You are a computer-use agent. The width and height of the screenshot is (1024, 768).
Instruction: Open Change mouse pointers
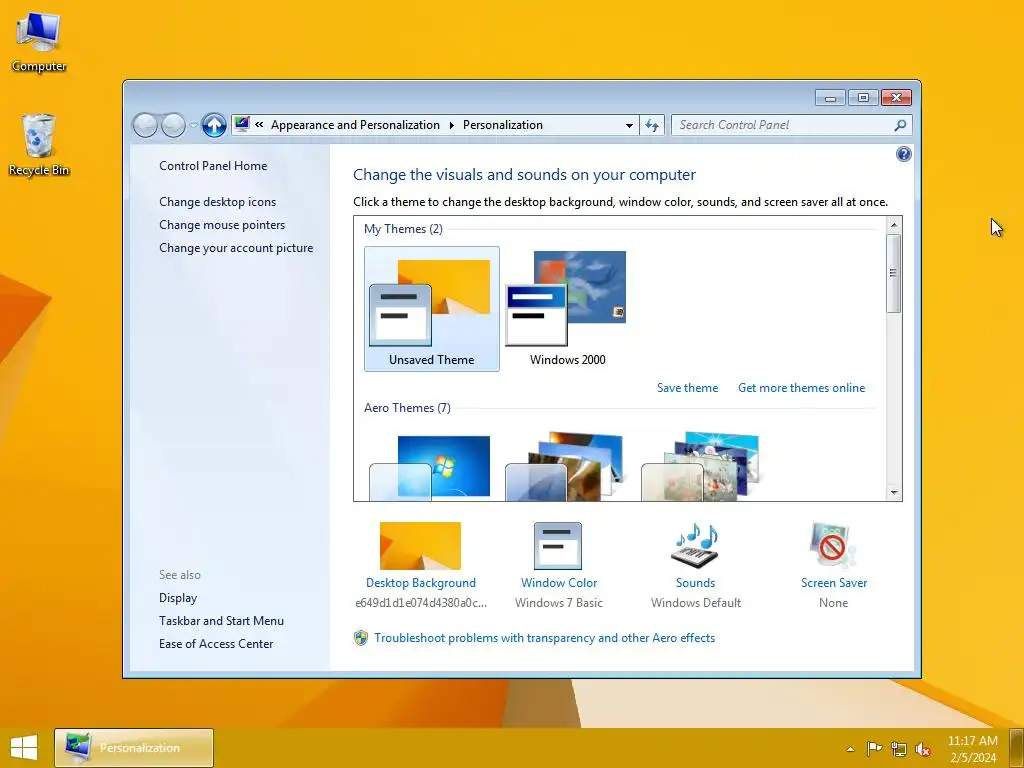tap(222, 225)
